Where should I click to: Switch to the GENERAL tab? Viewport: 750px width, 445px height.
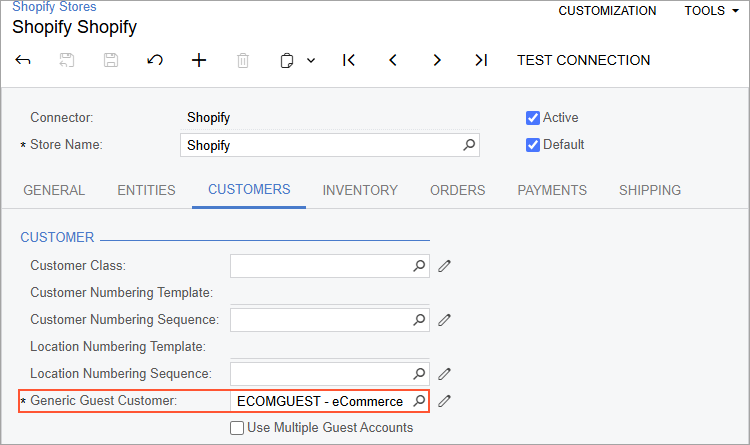tap(54, 190)
